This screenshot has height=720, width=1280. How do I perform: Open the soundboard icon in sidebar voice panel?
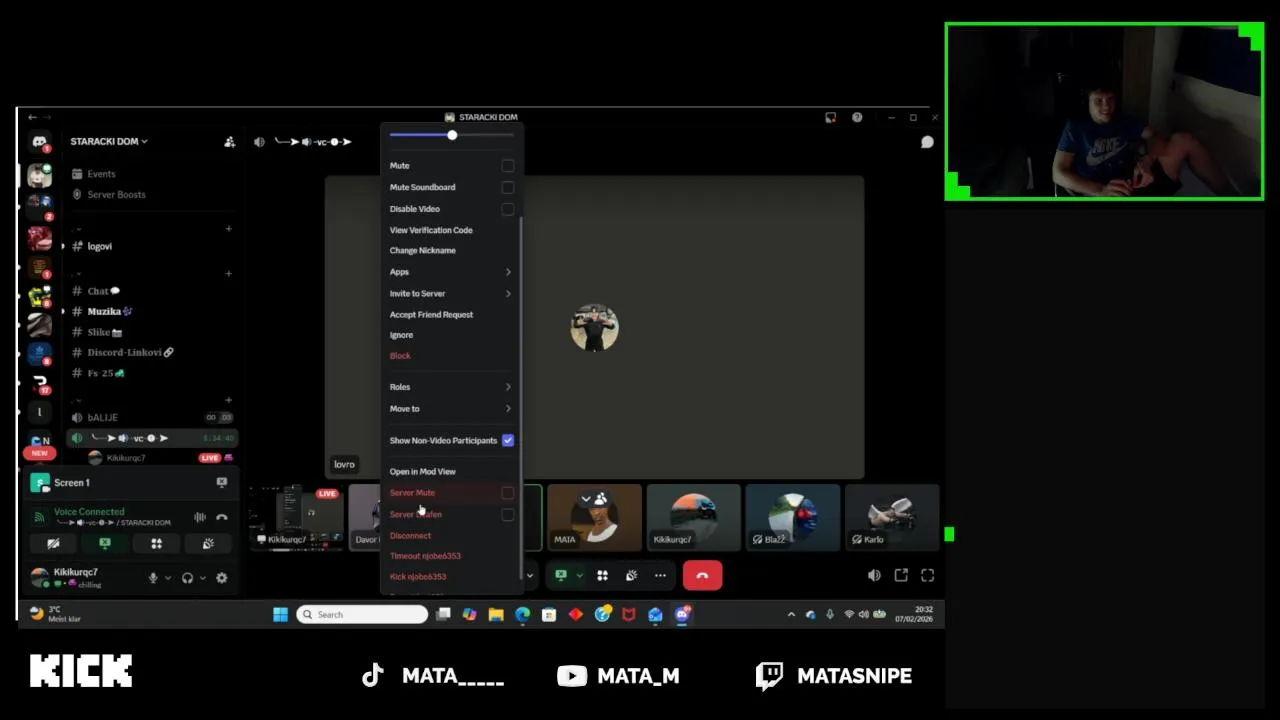point(208,544)
